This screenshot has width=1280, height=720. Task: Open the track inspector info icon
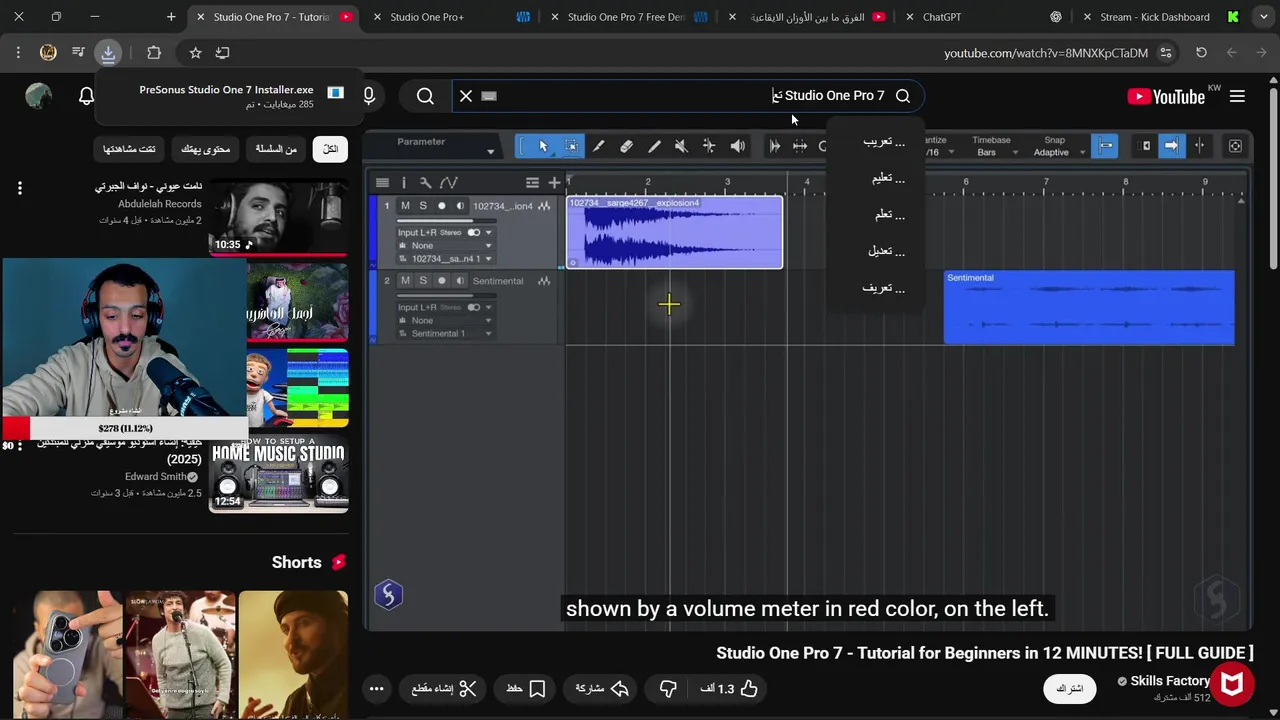click(404, 182)
